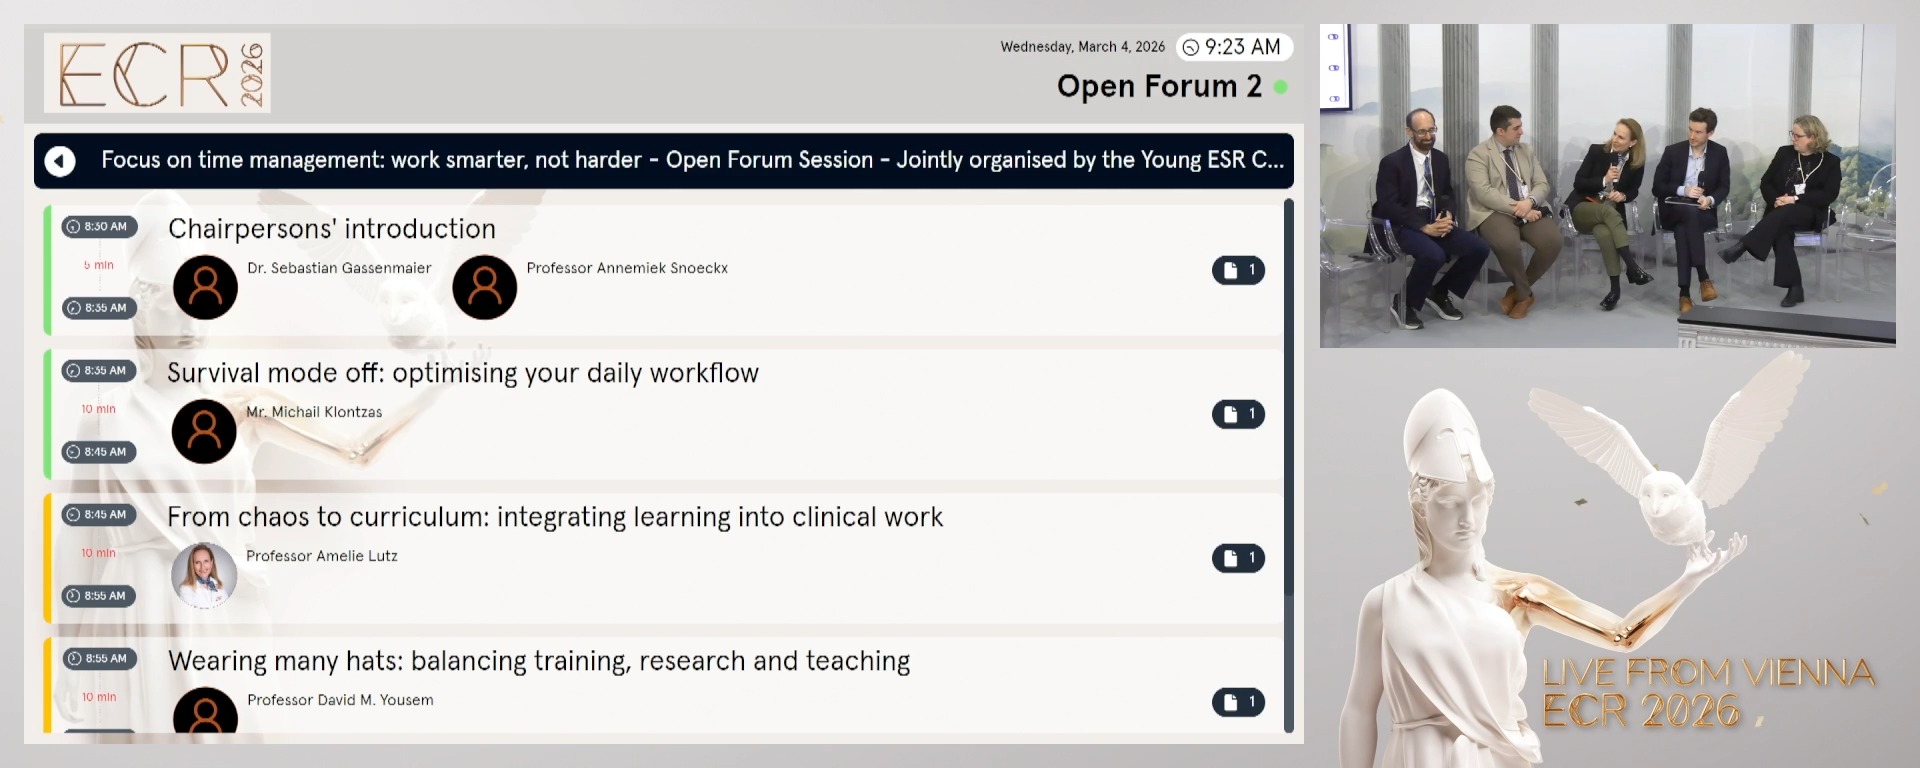Expand the Chairpersons' introduction entry
Viewport: 1920px width, 768px height.
click(x=333, y=228)
